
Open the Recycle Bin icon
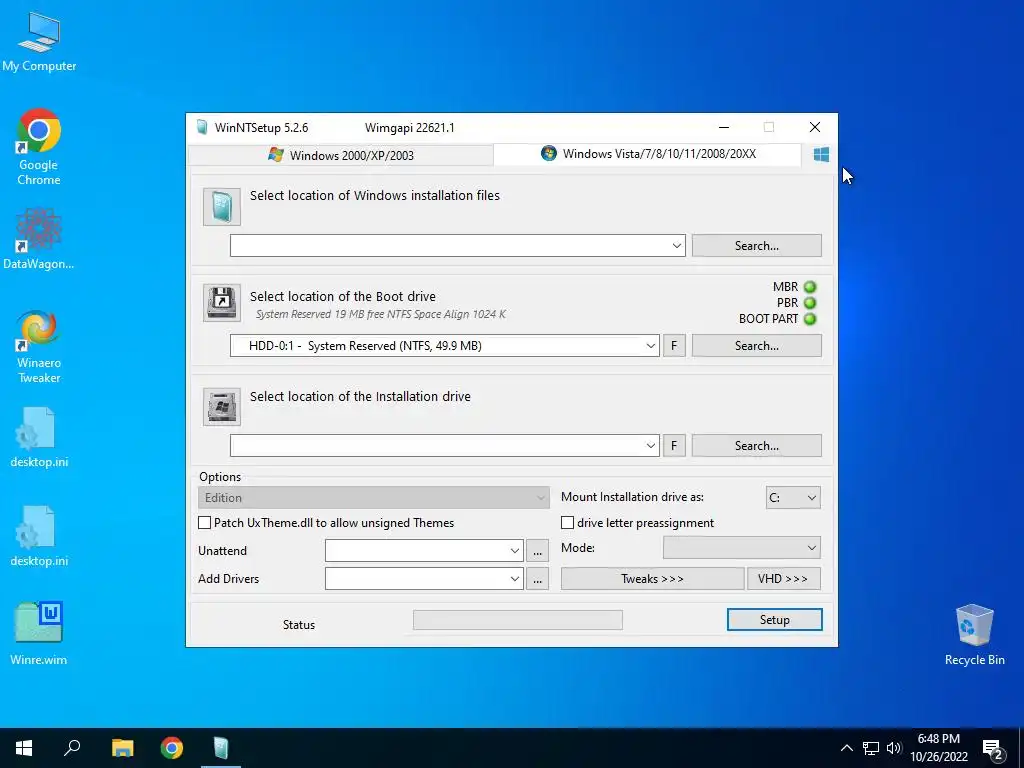(x=974, y=635)
